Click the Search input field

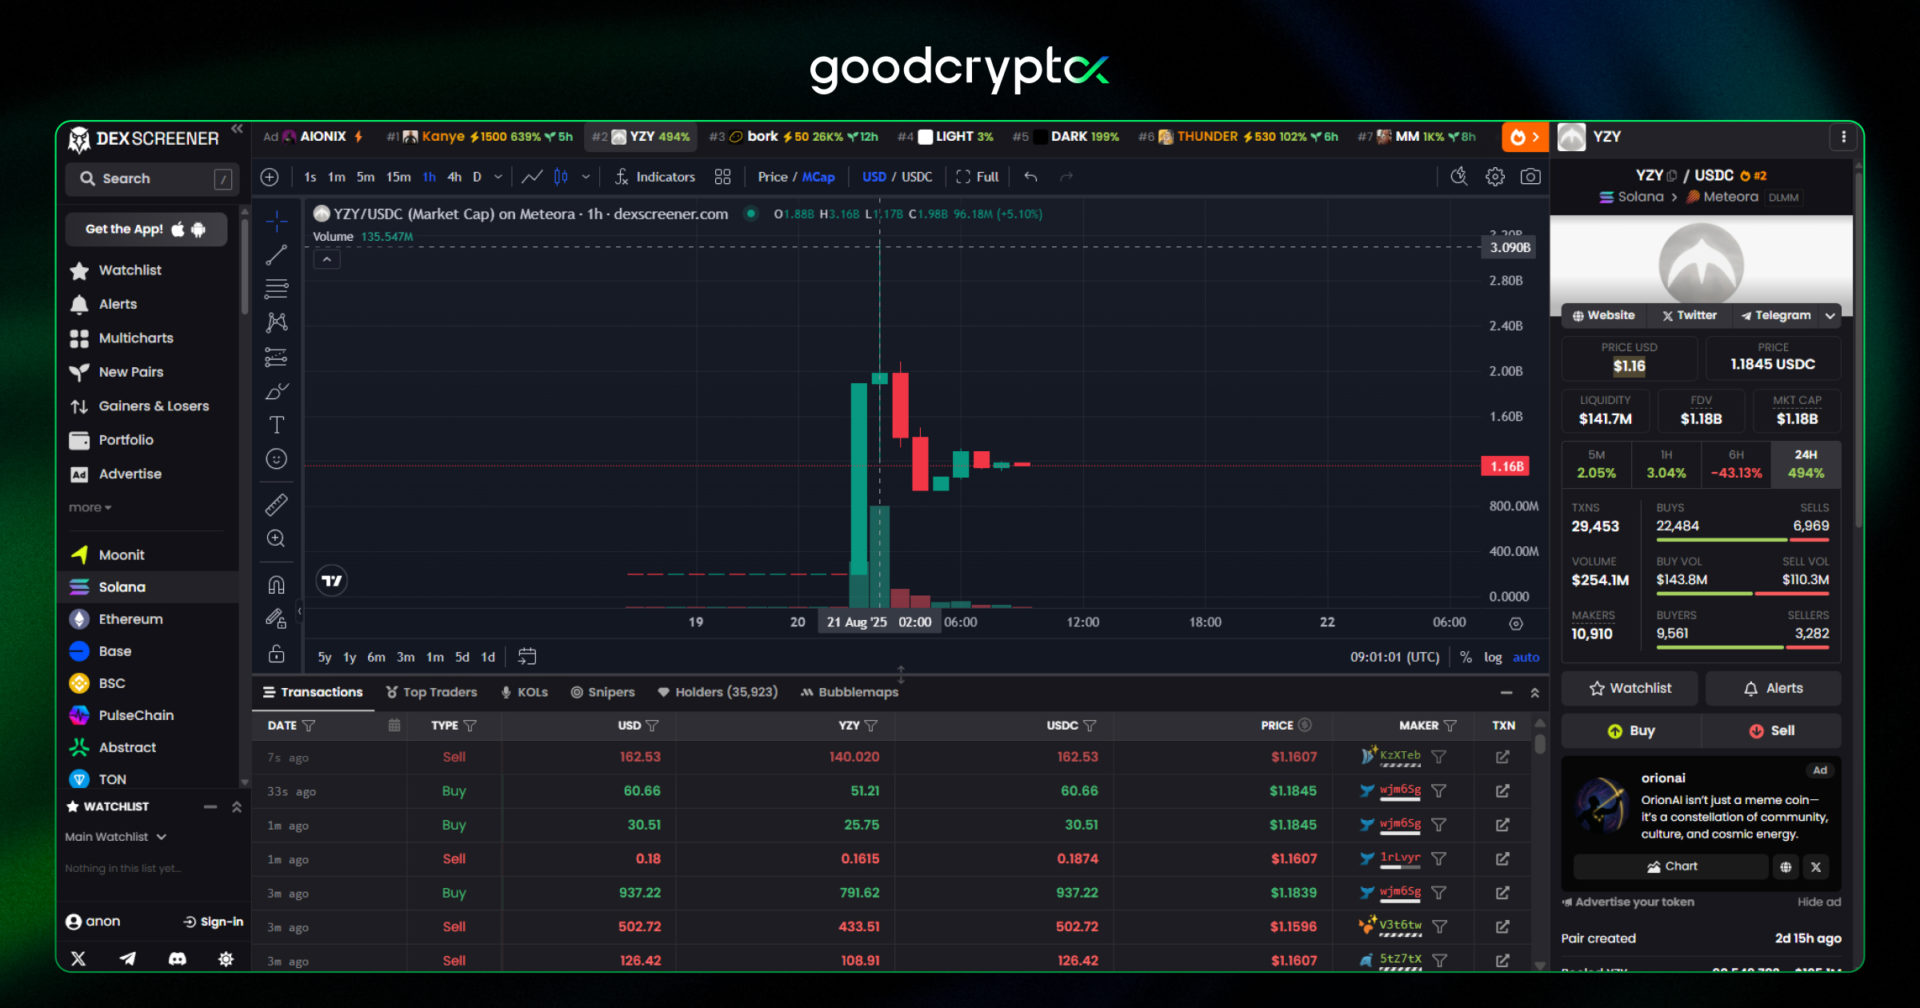coord(150,178)
